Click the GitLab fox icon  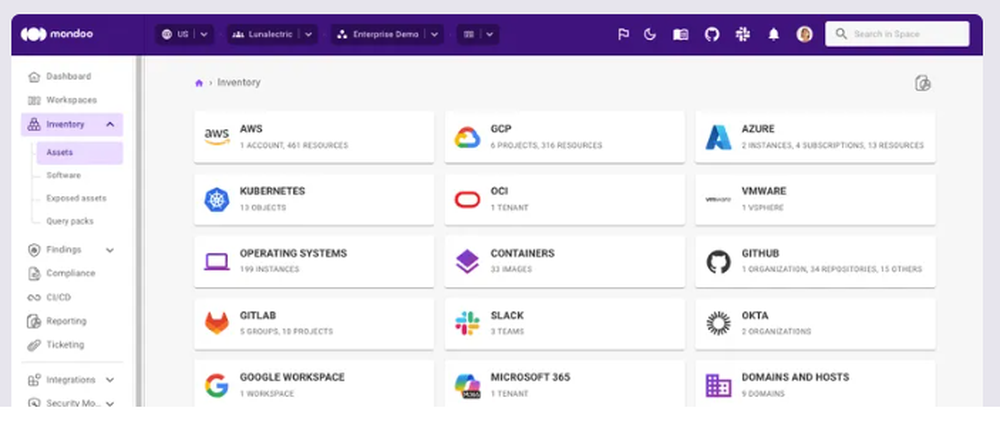point(217,323)
